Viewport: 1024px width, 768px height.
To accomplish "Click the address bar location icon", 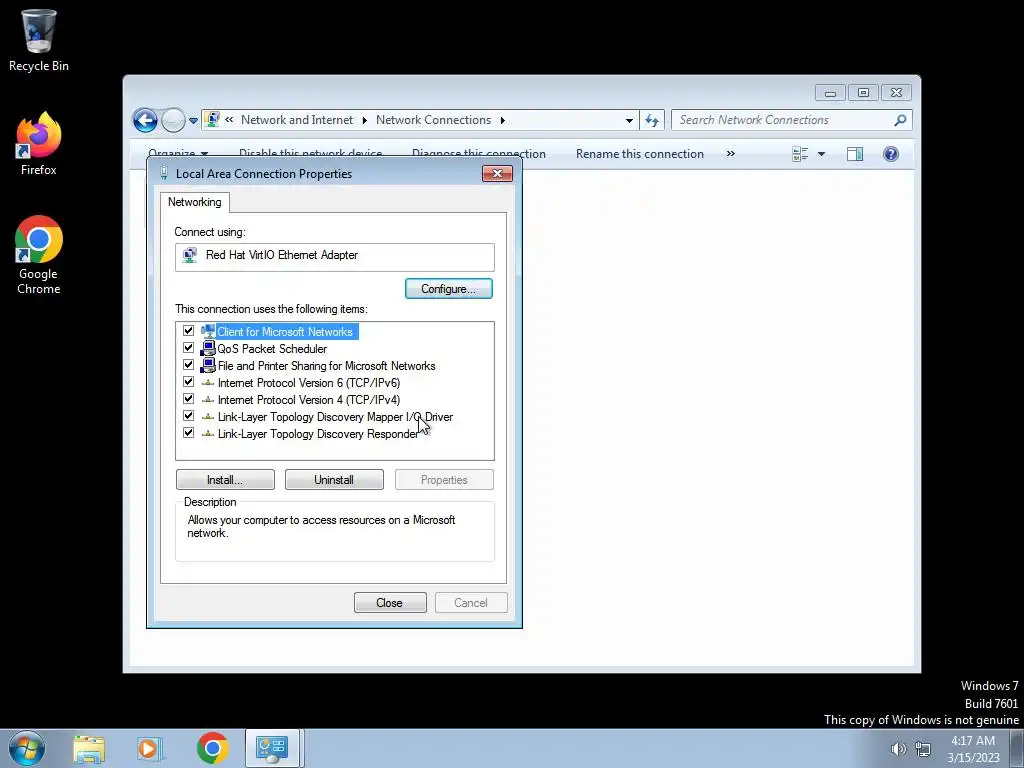I will pyautogui.click(x=212, y=120).
